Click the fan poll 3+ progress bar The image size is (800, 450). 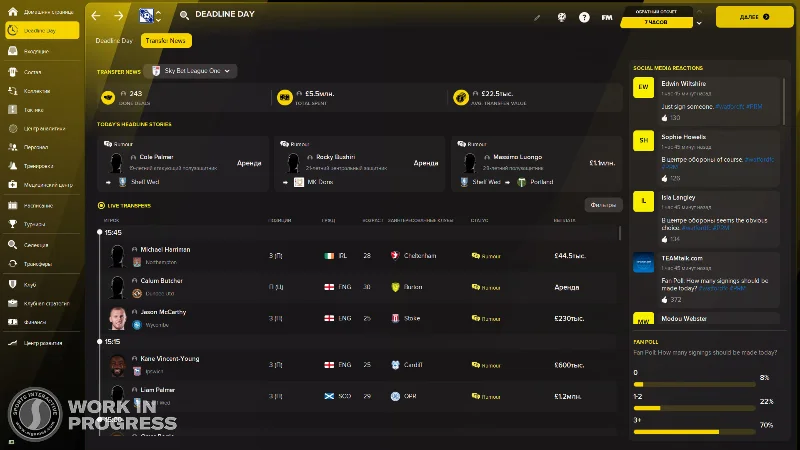click(x=694, y=432)
